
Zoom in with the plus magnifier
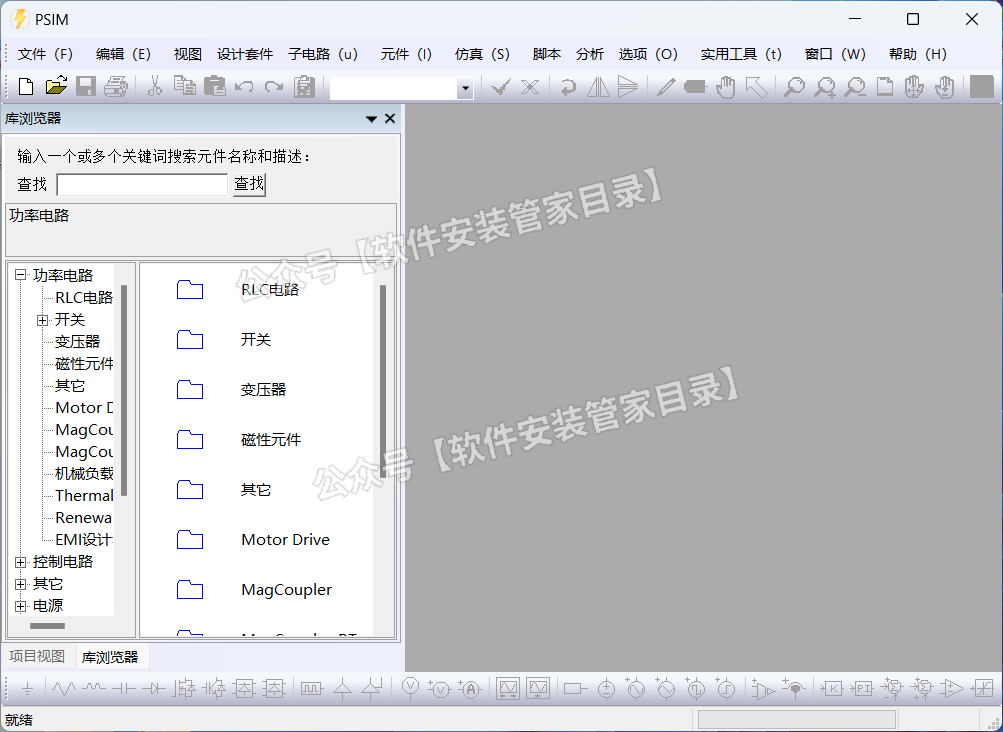tap(825, 86)
